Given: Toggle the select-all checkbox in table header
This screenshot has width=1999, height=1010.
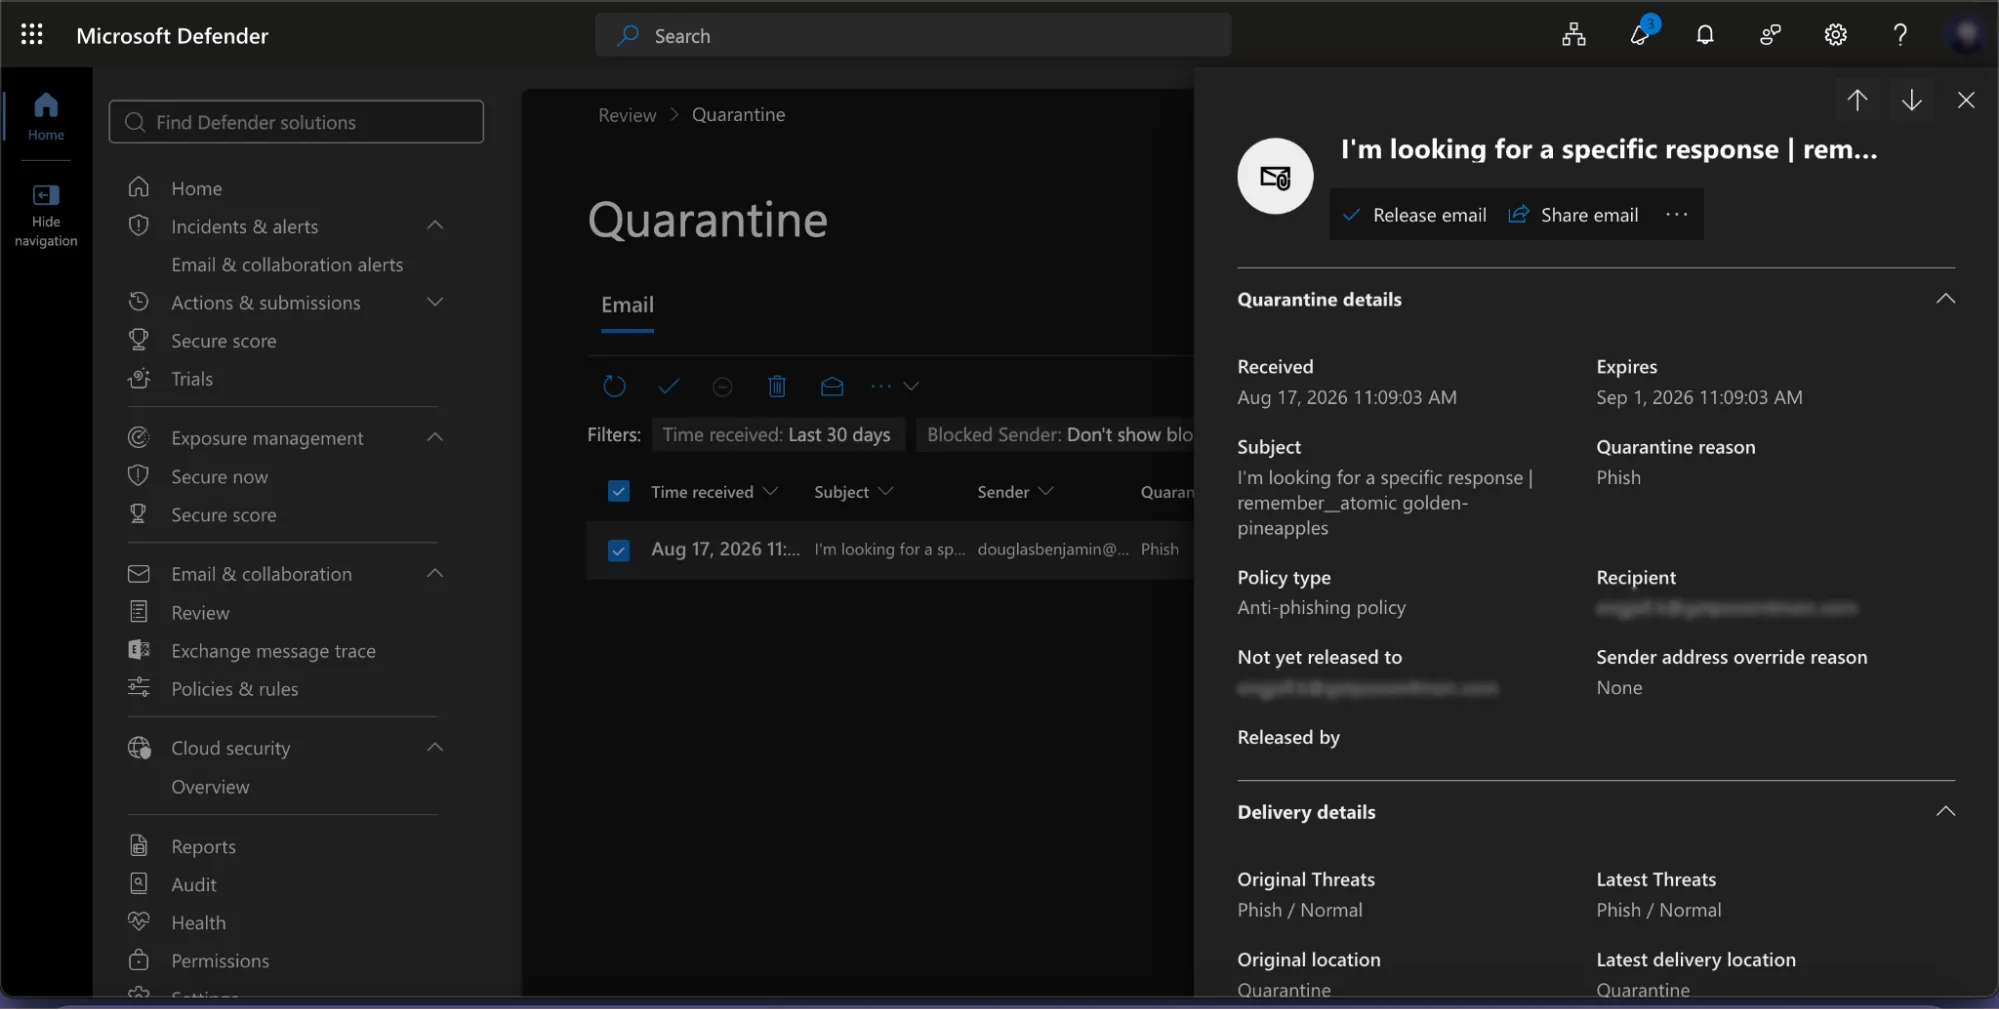Looking at the screenshot, I should pos(619,491).
